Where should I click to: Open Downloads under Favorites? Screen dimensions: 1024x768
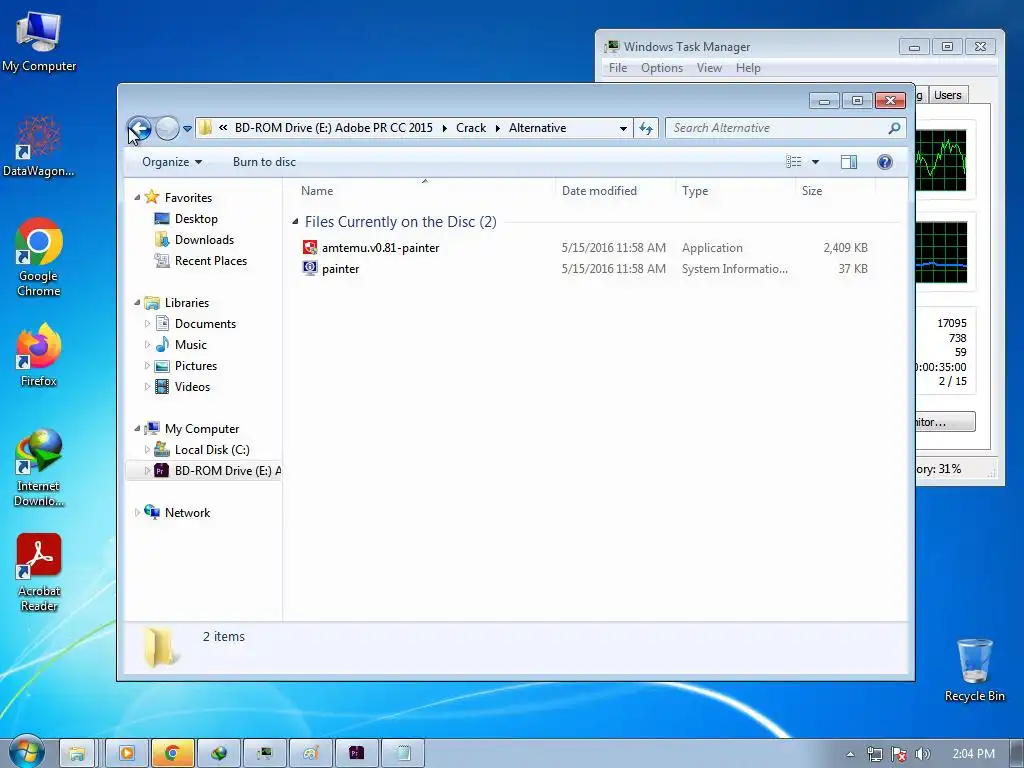(x=204, y=240)
